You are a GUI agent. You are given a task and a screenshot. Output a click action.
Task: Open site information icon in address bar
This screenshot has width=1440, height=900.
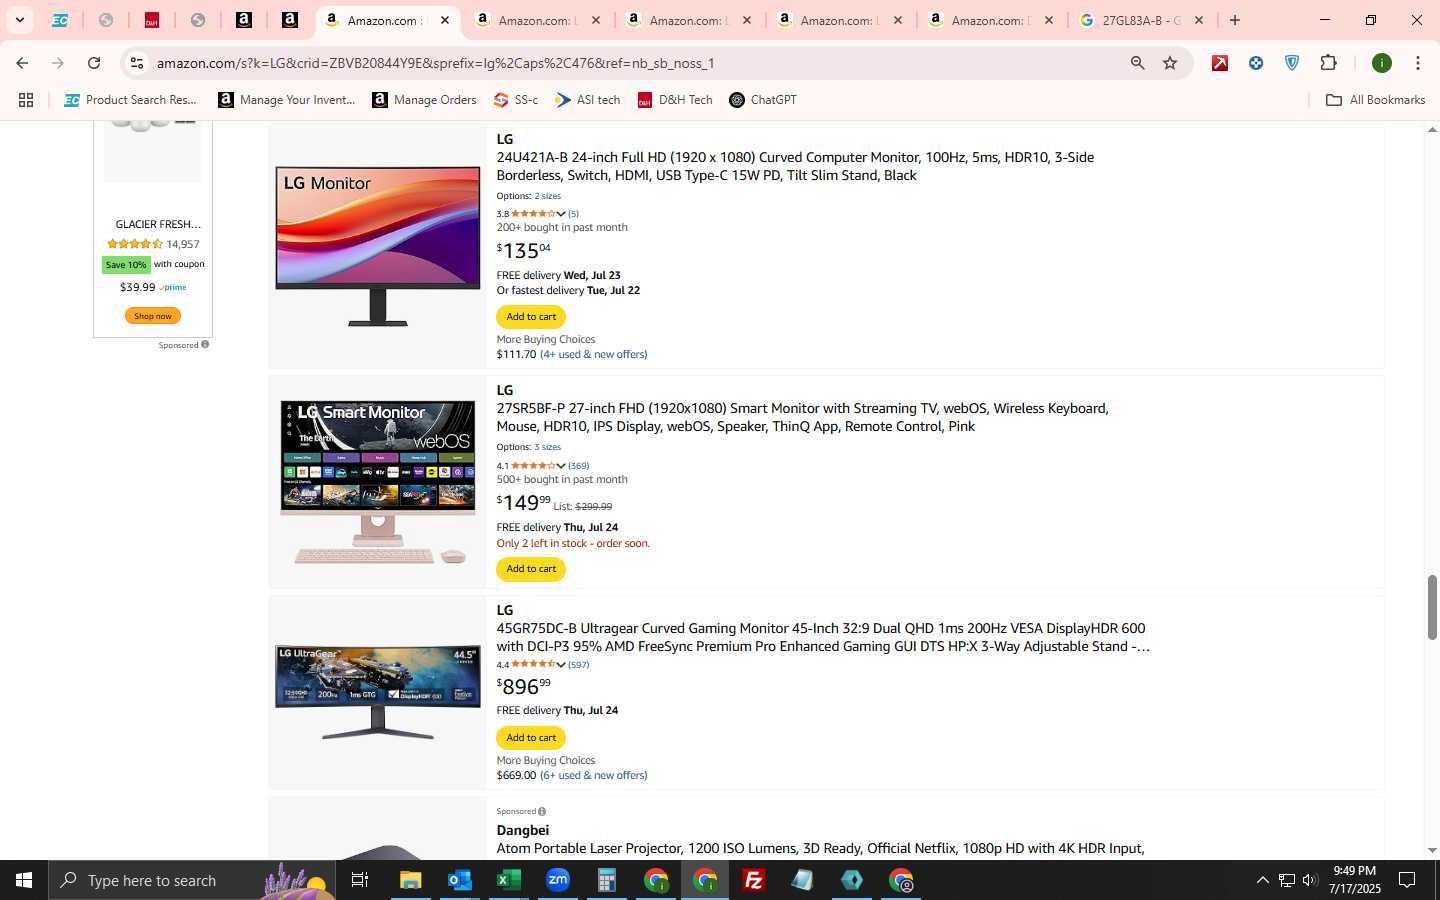point(137,63)
